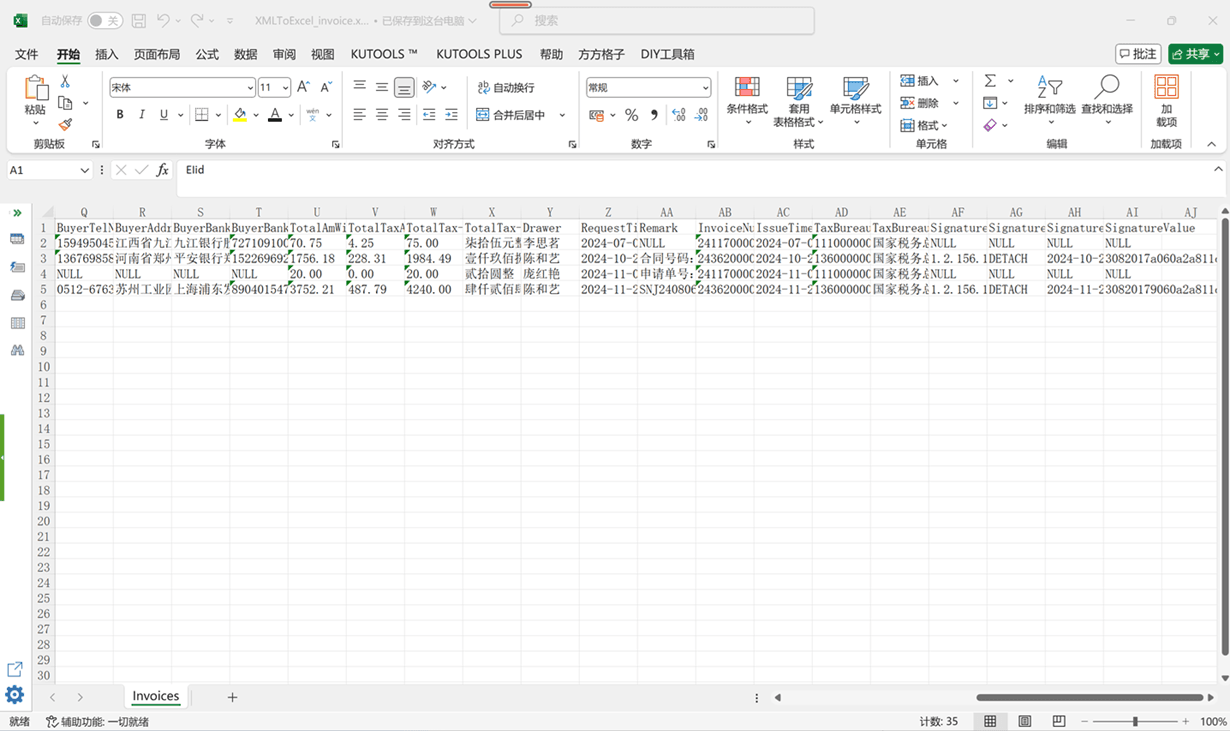Open the fill color dropdown arrow

click(256, 116)
